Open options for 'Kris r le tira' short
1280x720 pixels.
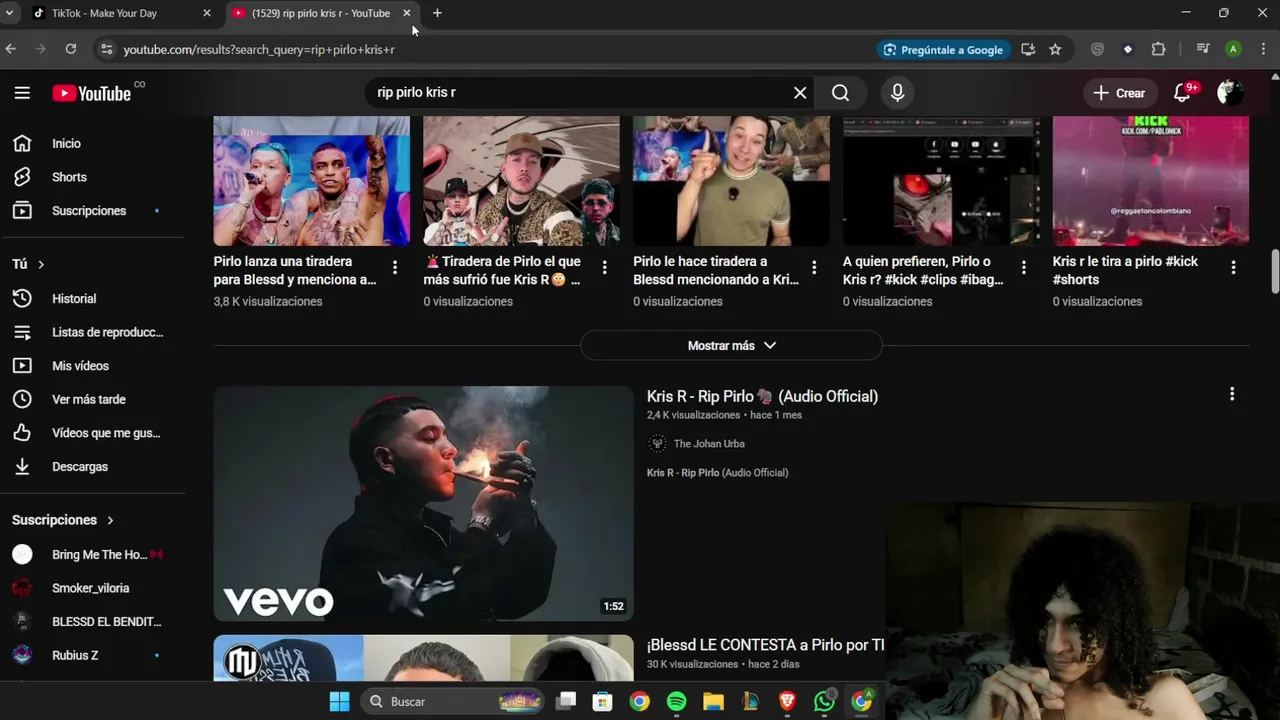(1233, 267)
